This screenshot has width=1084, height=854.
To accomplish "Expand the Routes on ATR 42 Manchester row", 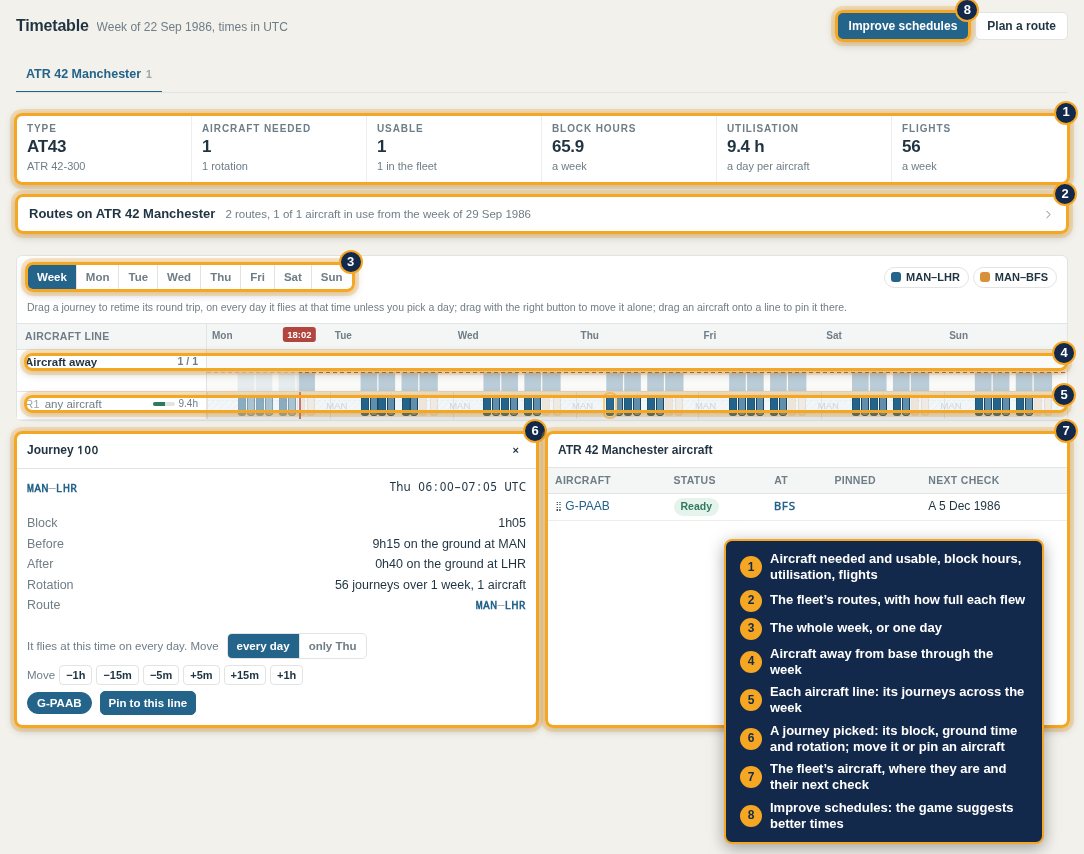I will pos(541,214).
